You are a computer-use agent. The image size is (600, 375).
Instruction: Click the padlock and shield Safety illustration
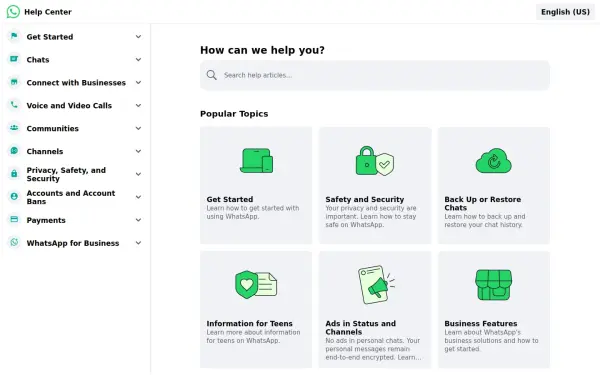375,161
